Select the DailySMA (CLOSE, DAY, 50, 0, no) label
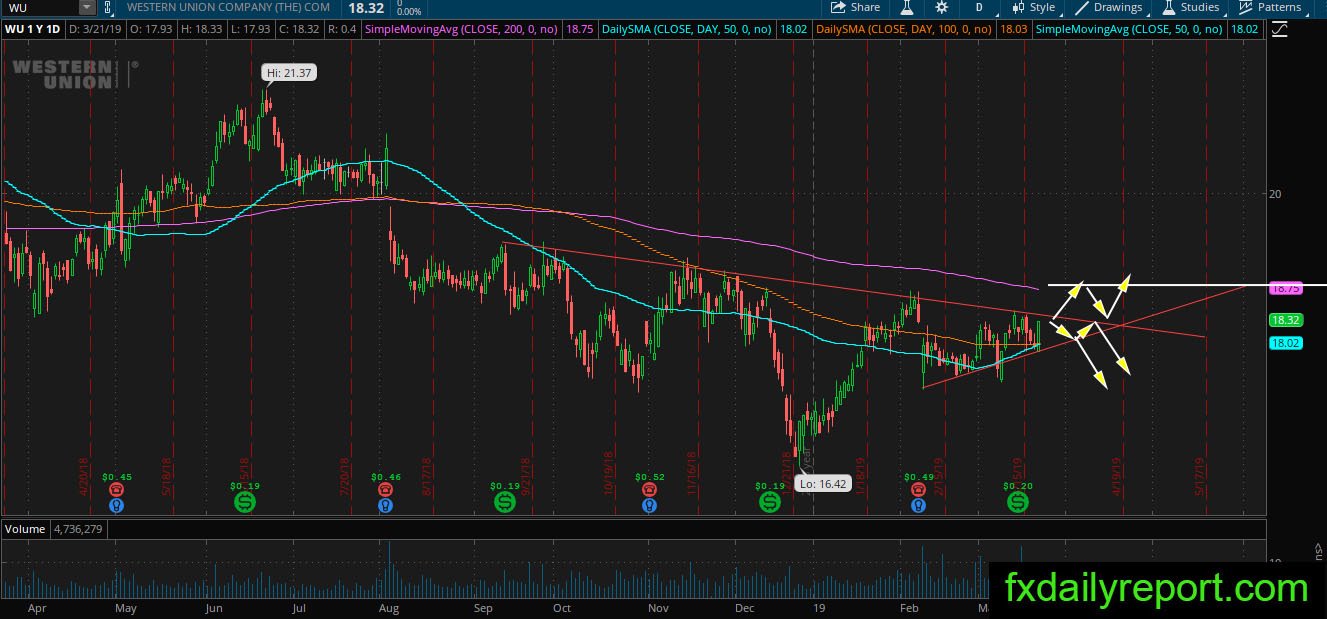 point(687,30)
